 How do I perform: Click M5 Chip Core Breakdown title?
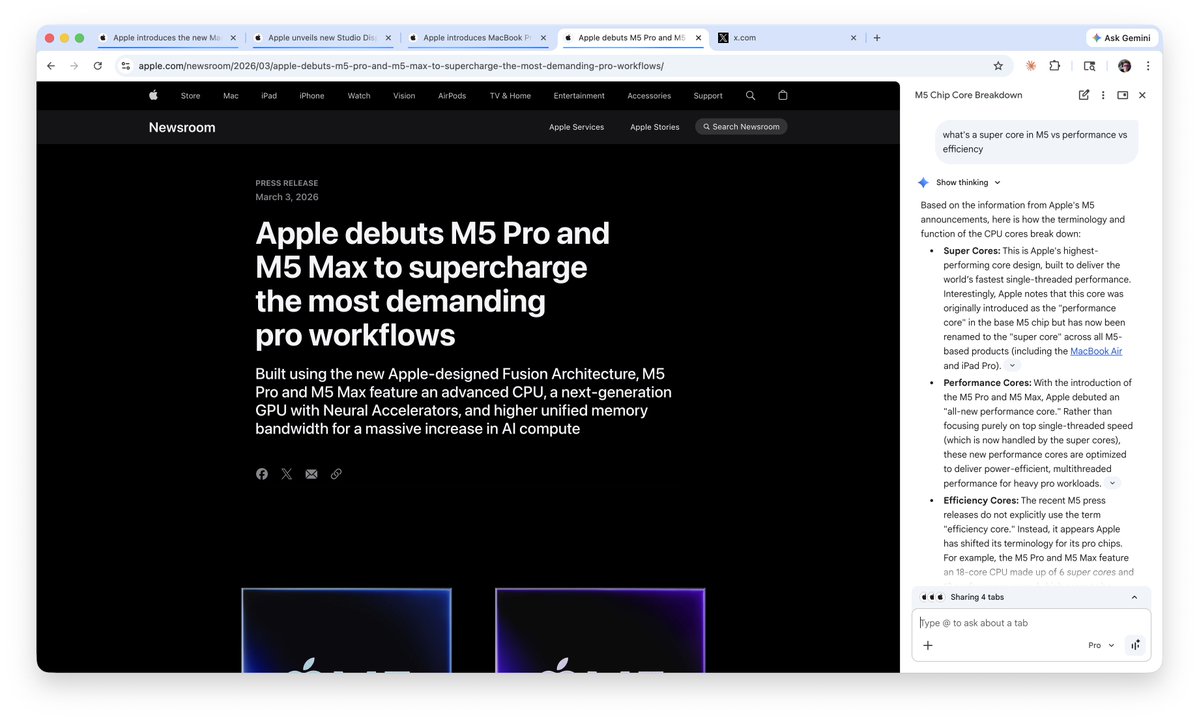(x=968, y=95)
